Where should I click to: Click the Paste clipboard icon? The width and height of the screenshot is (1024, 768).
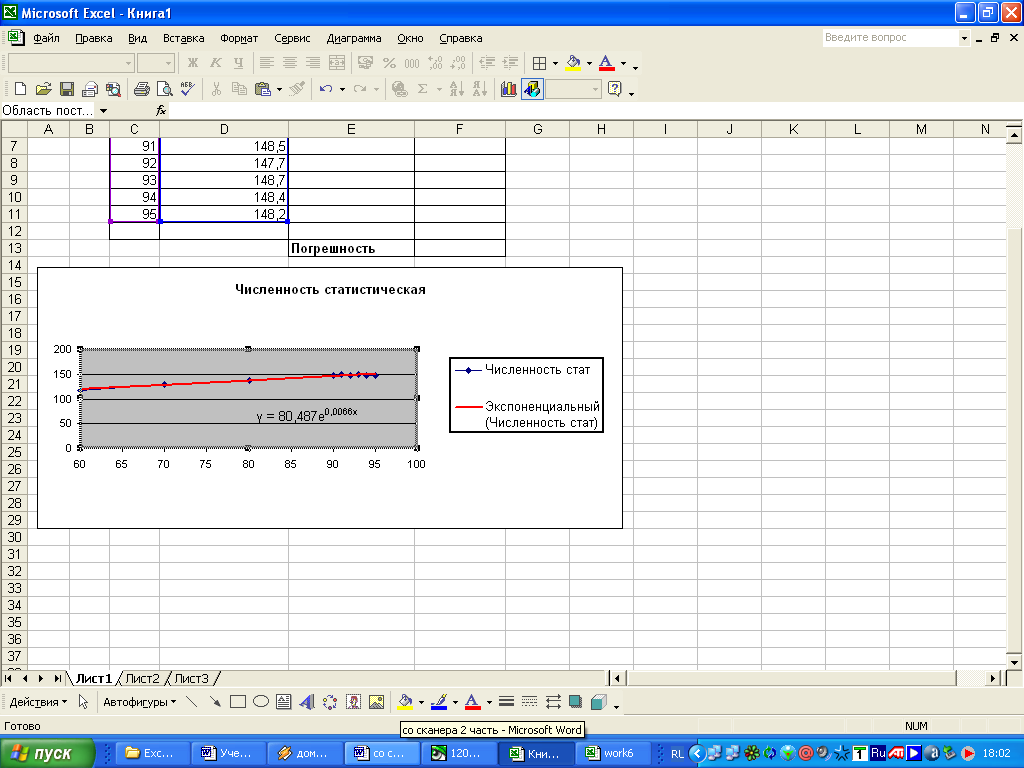263,89
